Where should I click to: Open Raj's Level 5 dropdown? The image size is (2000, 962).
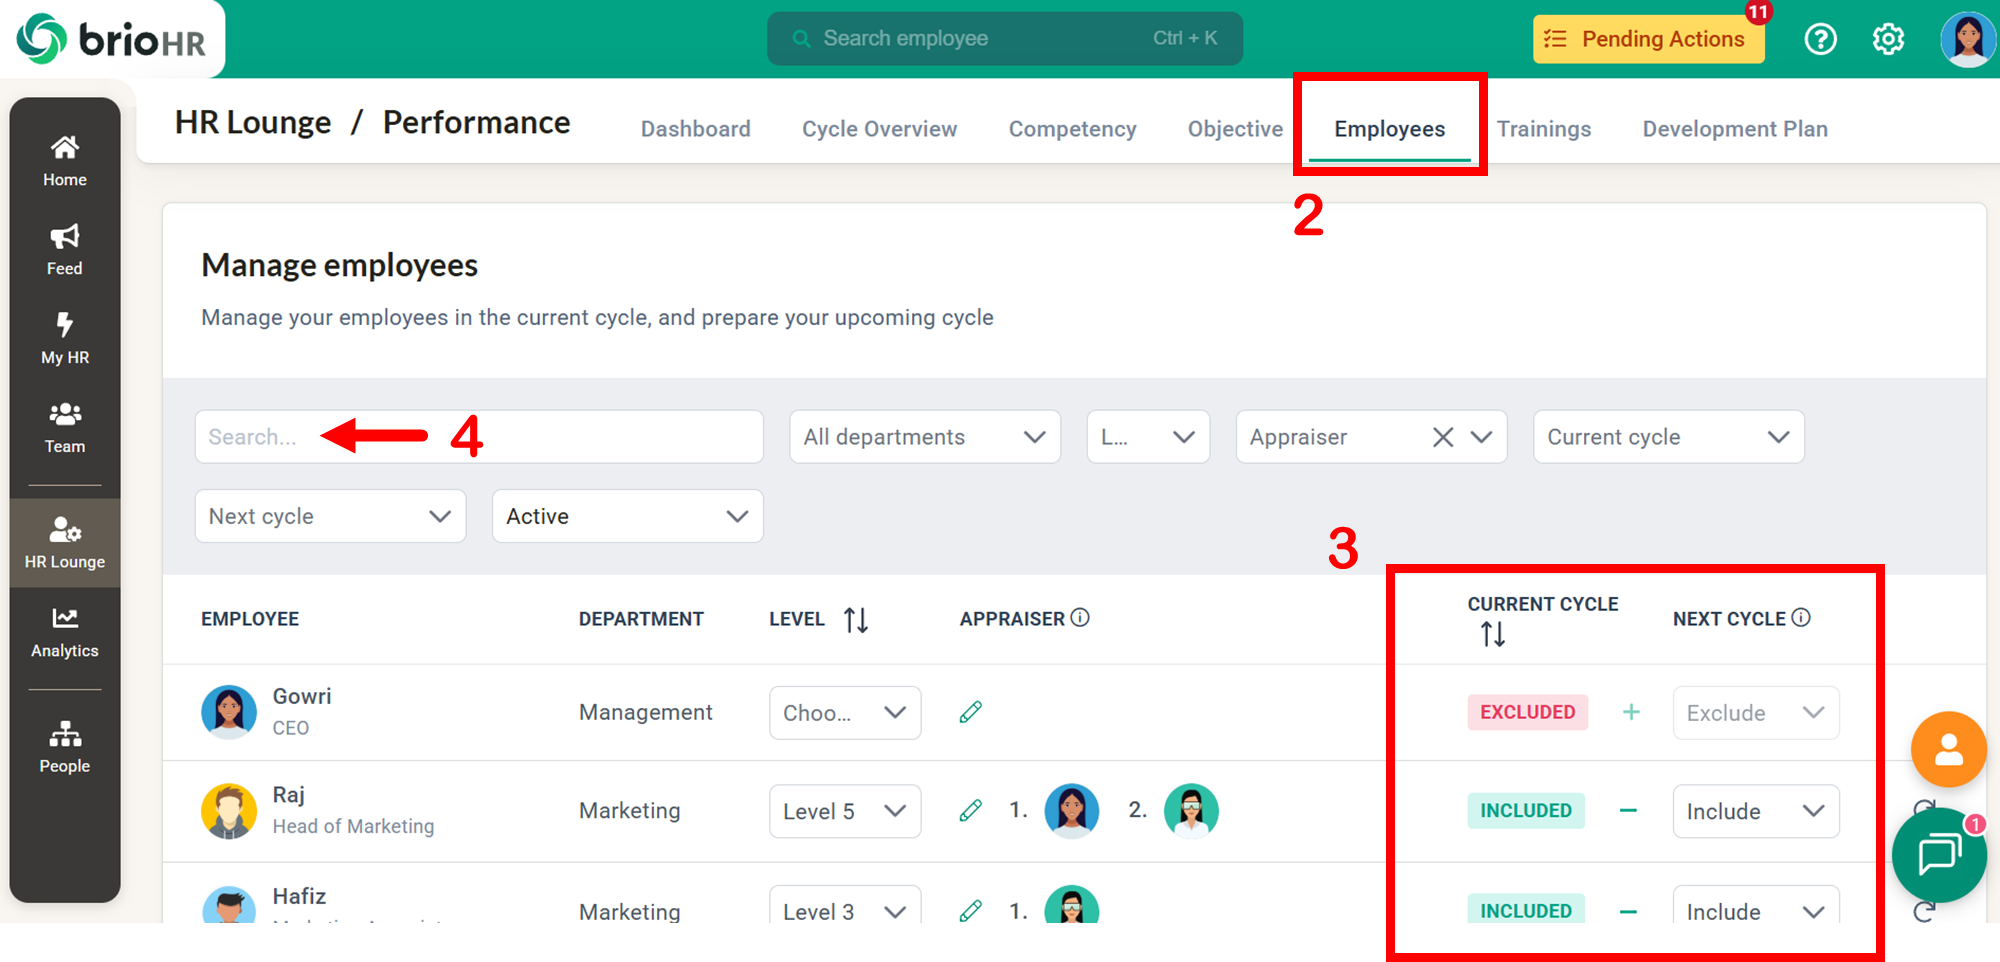tap(844, 811)
